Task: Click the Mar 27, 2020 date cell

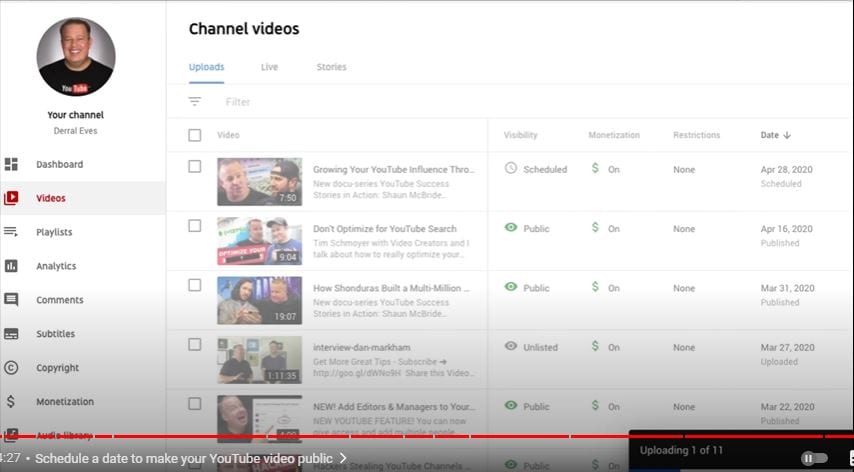Action: pos(788,347)
